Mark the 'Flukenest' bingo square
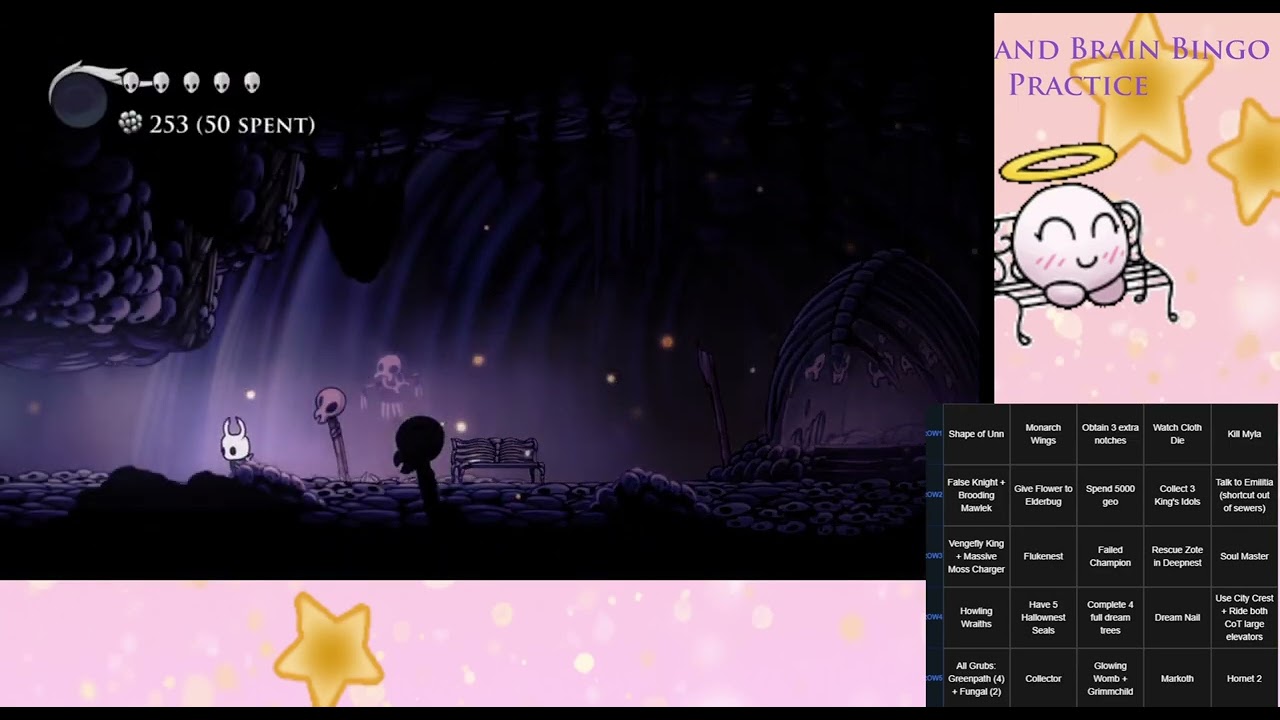The height and width of the screenshot is (720, 1280). 1043,557
